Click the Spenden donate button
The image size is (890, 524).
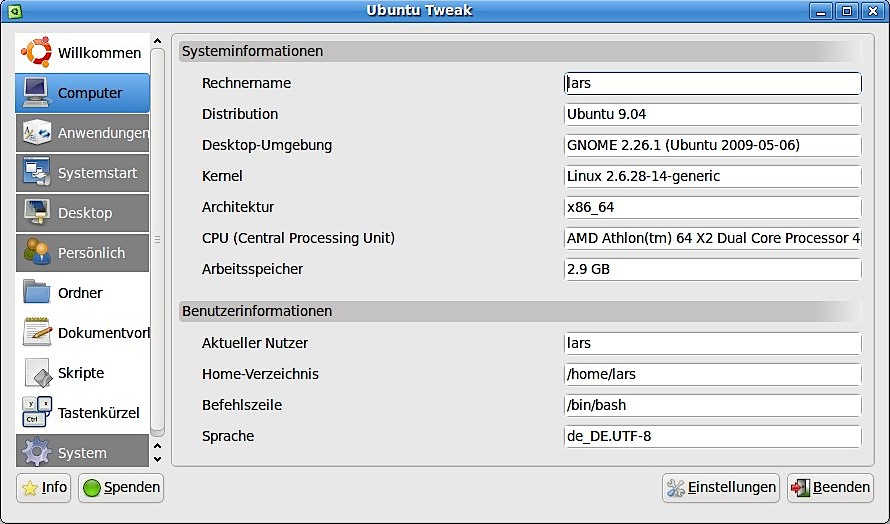coord(121,488)
